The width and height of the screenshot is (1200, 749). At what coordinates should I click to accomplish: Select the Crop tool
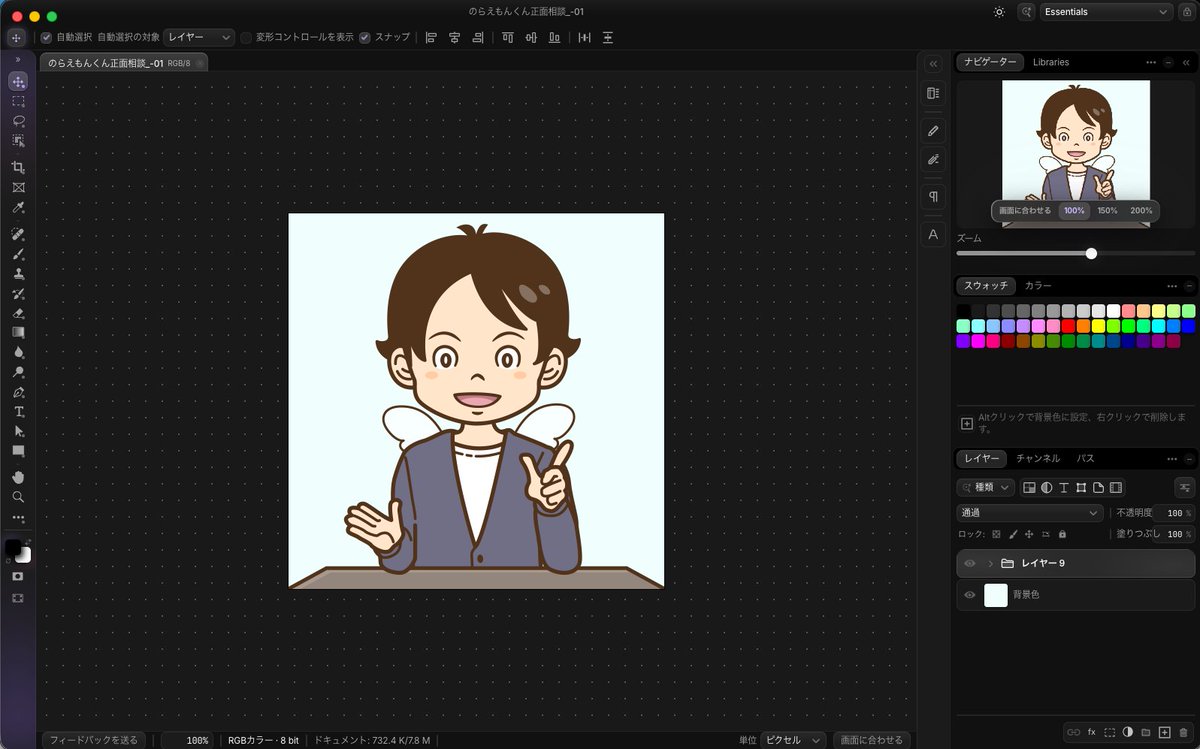coord(18,167)
